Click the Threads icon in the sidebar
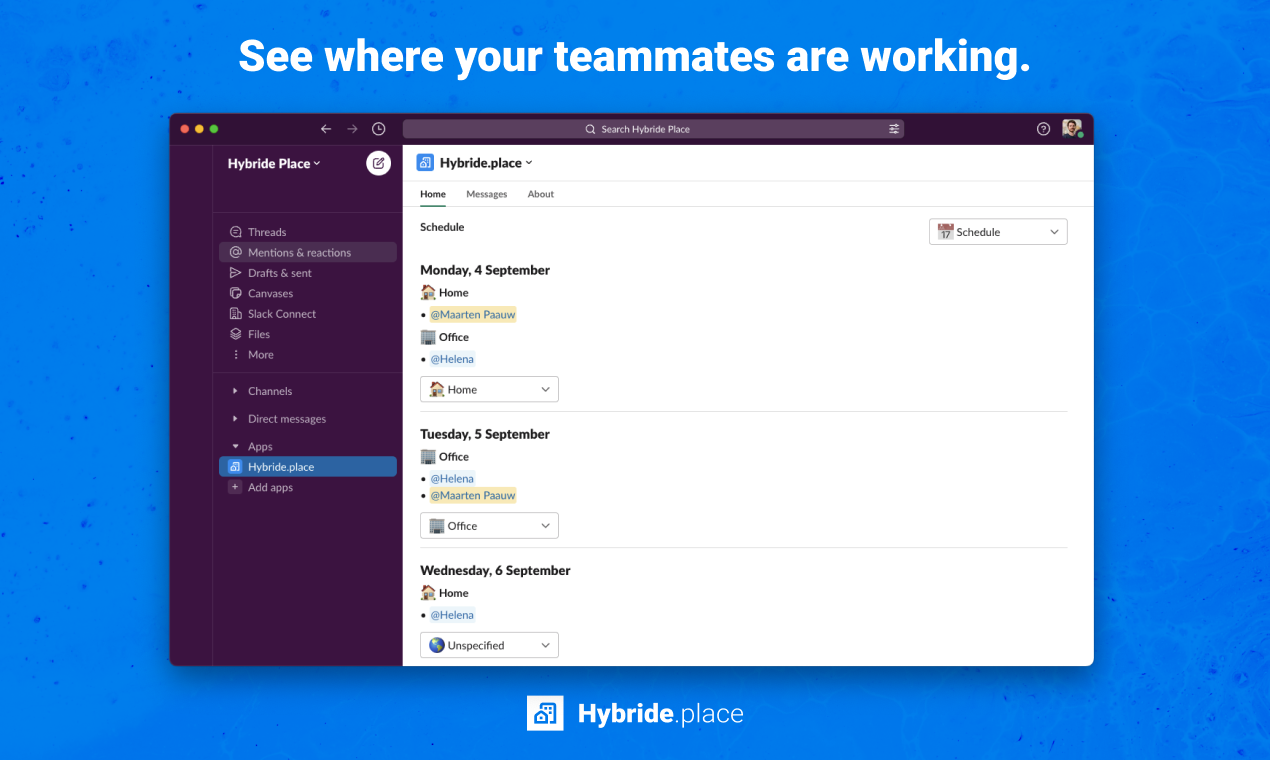This screenshot has width=1270, height=760. coord(236,232)
